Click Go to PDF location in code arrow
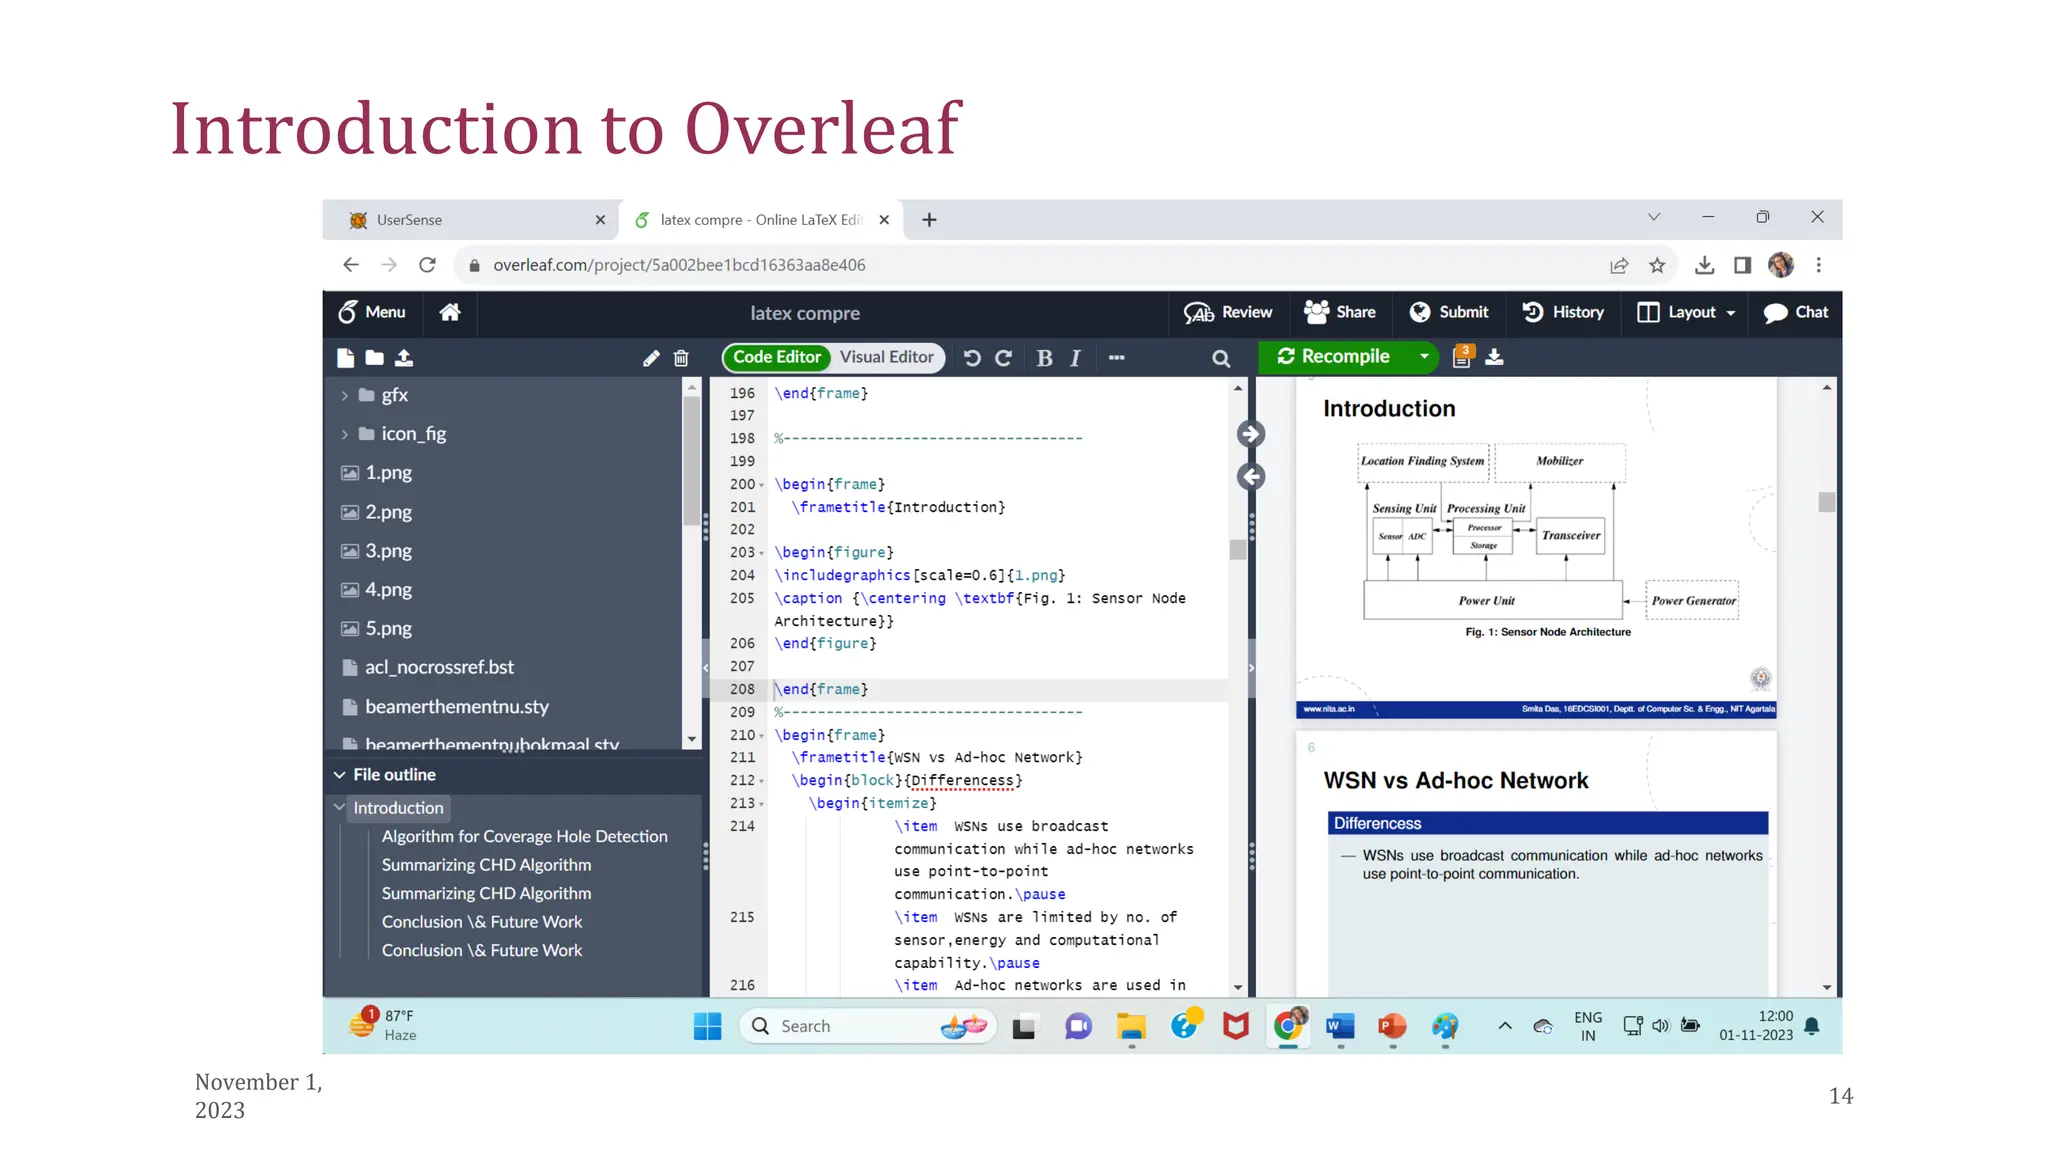Image resolution: width=2048 pixels, height=1152 pixels. pyautogui.click(x=1250, y=477)
